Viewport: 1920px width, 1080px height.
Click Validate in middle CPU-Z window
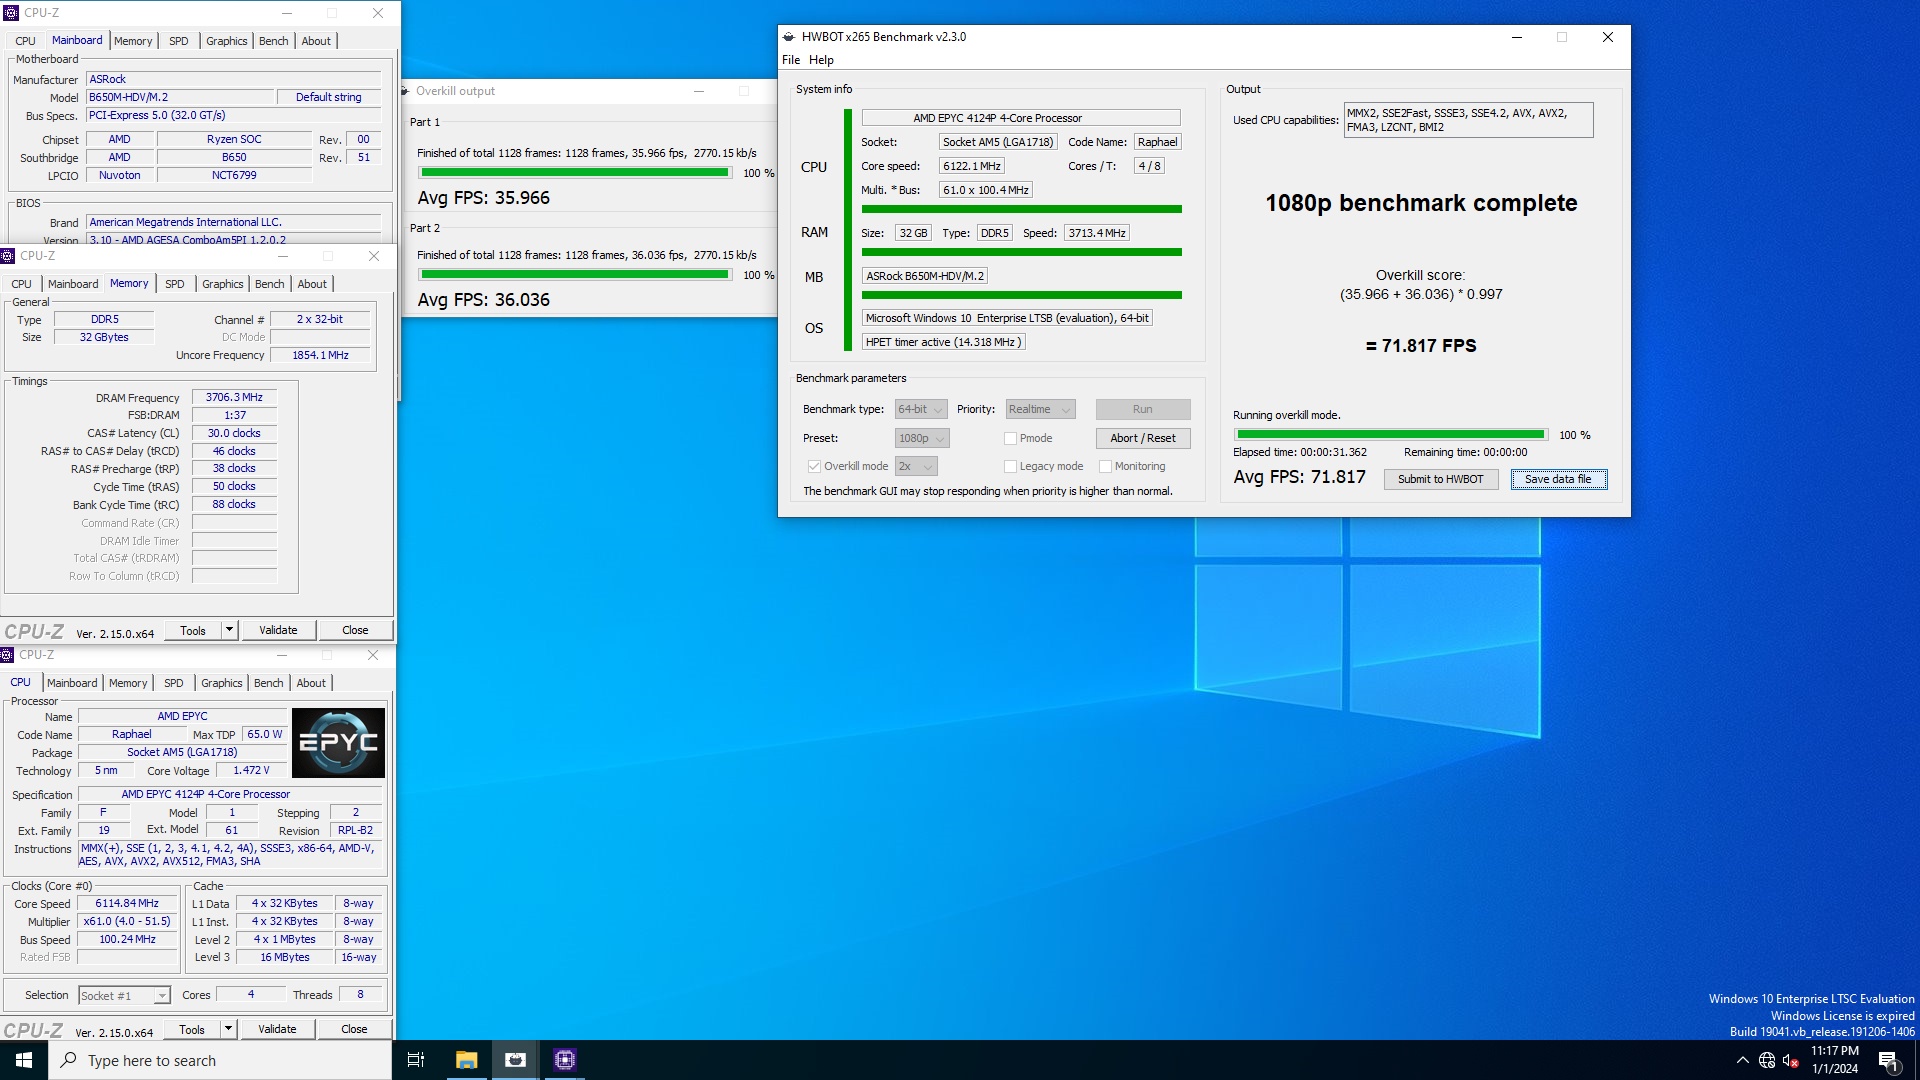pos(278,630)
